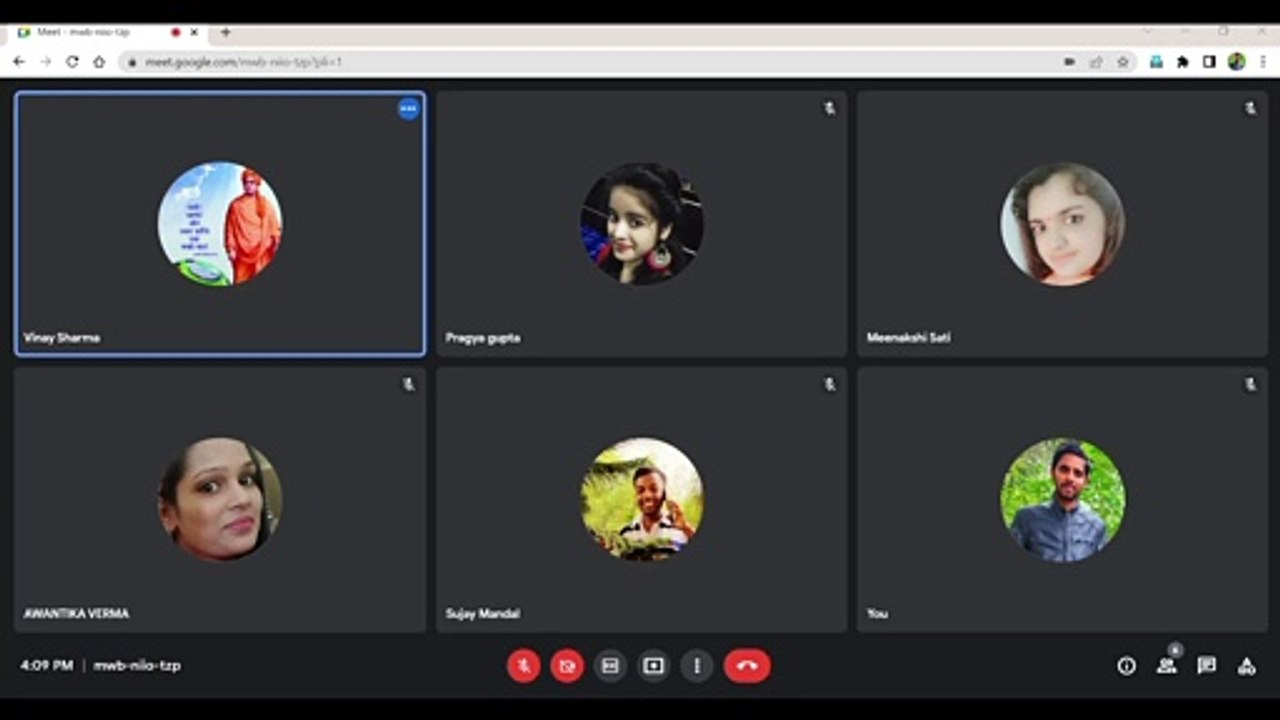The image size is (1280, 720).
Task: Open Chrome three-dot menu
Action: pos(1263,62)
